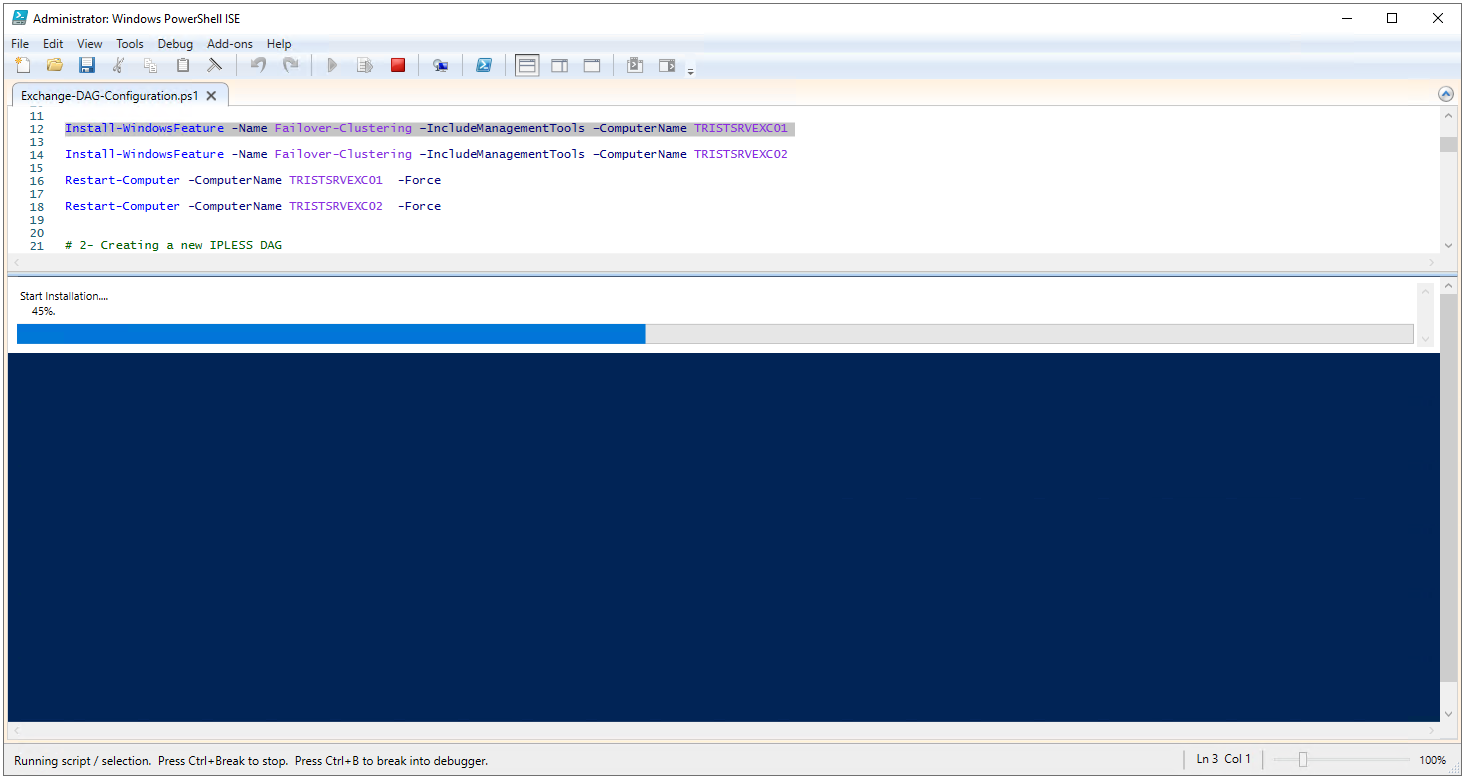Open the Tools menu
This screenshot has height=777, width=1463.
130,44
